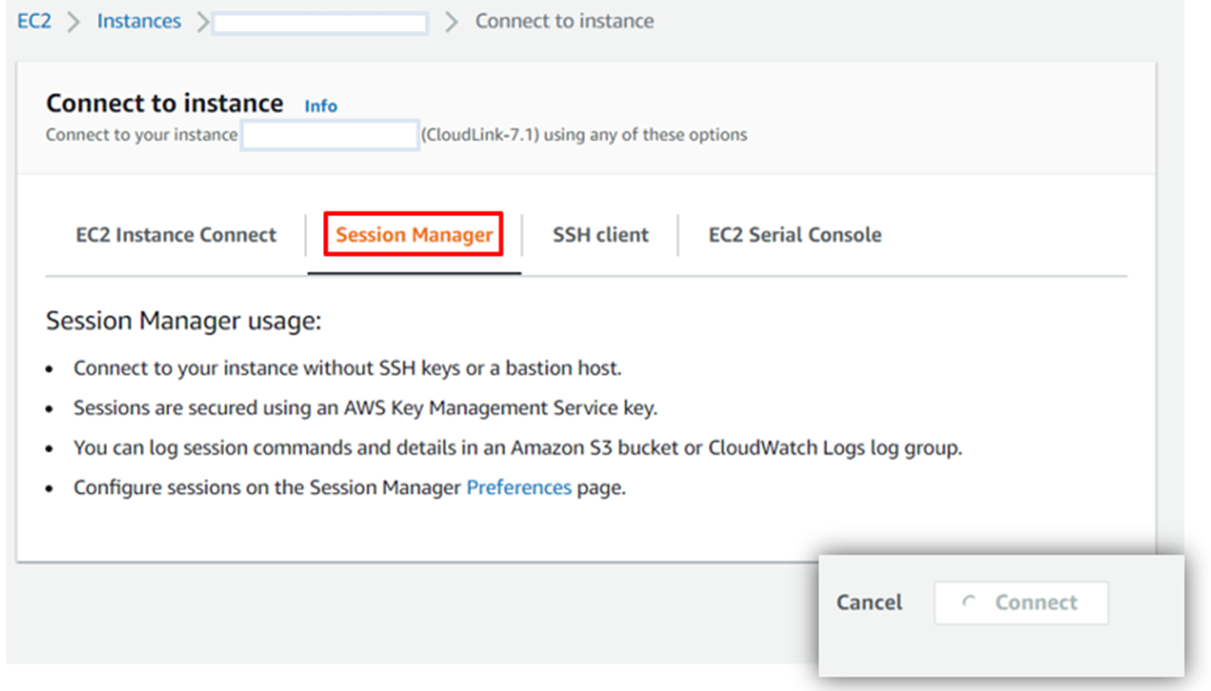Click the loading spinner inside Connect button

point(967,602)
